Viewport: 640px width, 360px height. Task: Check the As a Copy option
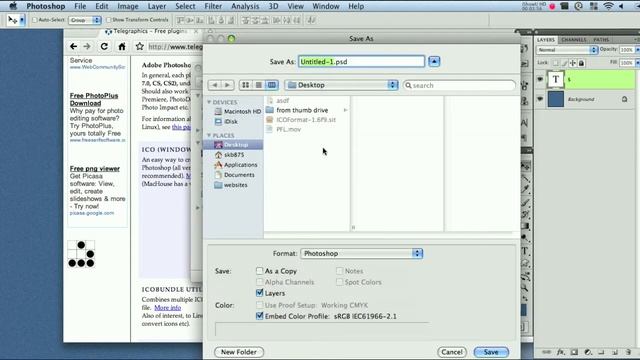coord(259,271)
